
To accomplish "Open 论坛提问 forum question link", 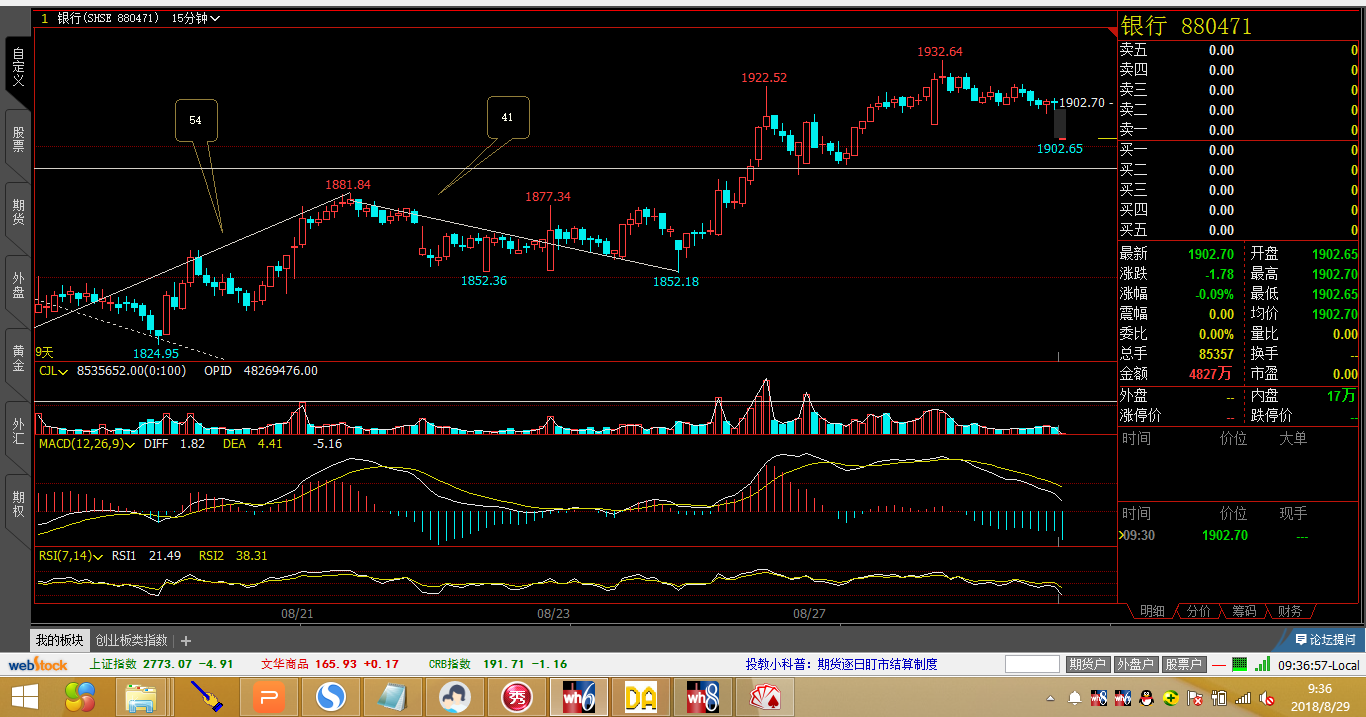I will (x=1325, y=640).
